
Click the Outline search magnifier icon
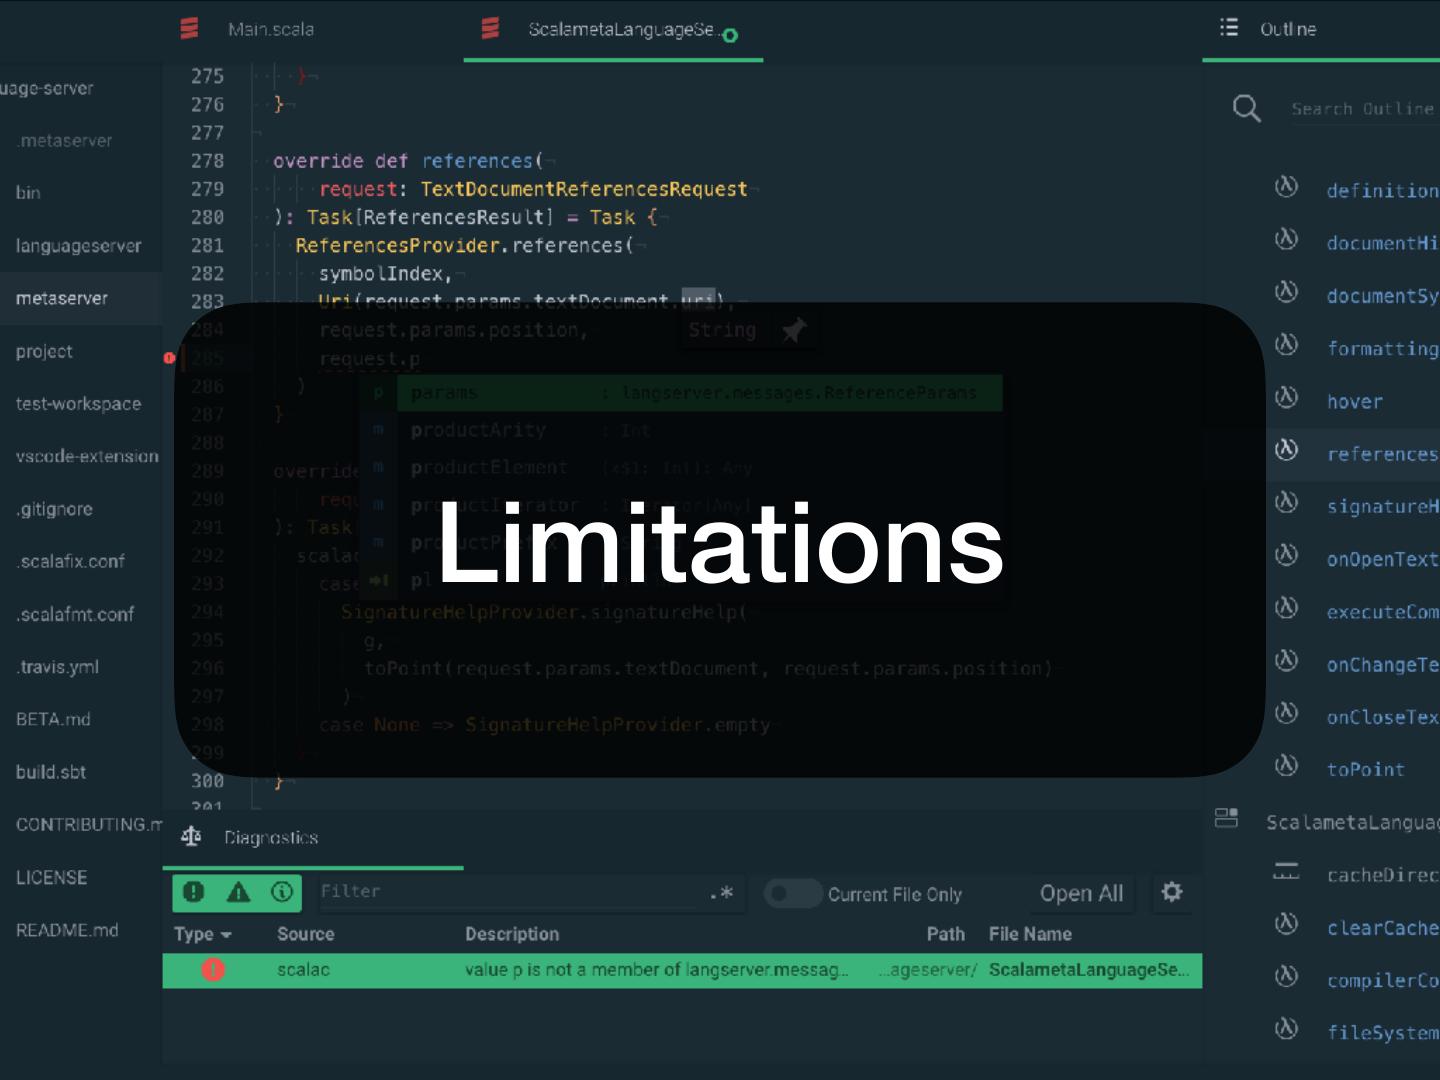point(1246,108)
